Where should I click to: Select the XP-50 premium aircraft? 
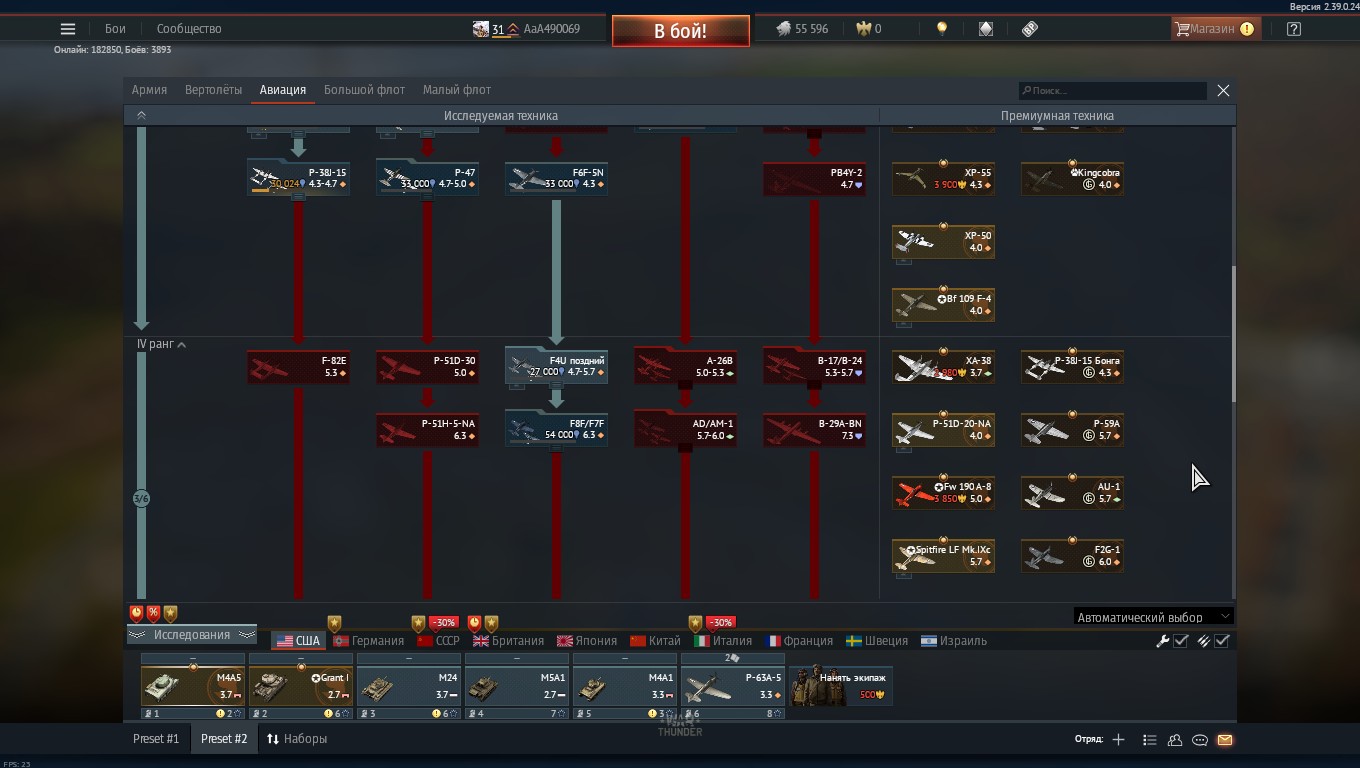coord(943,242)
